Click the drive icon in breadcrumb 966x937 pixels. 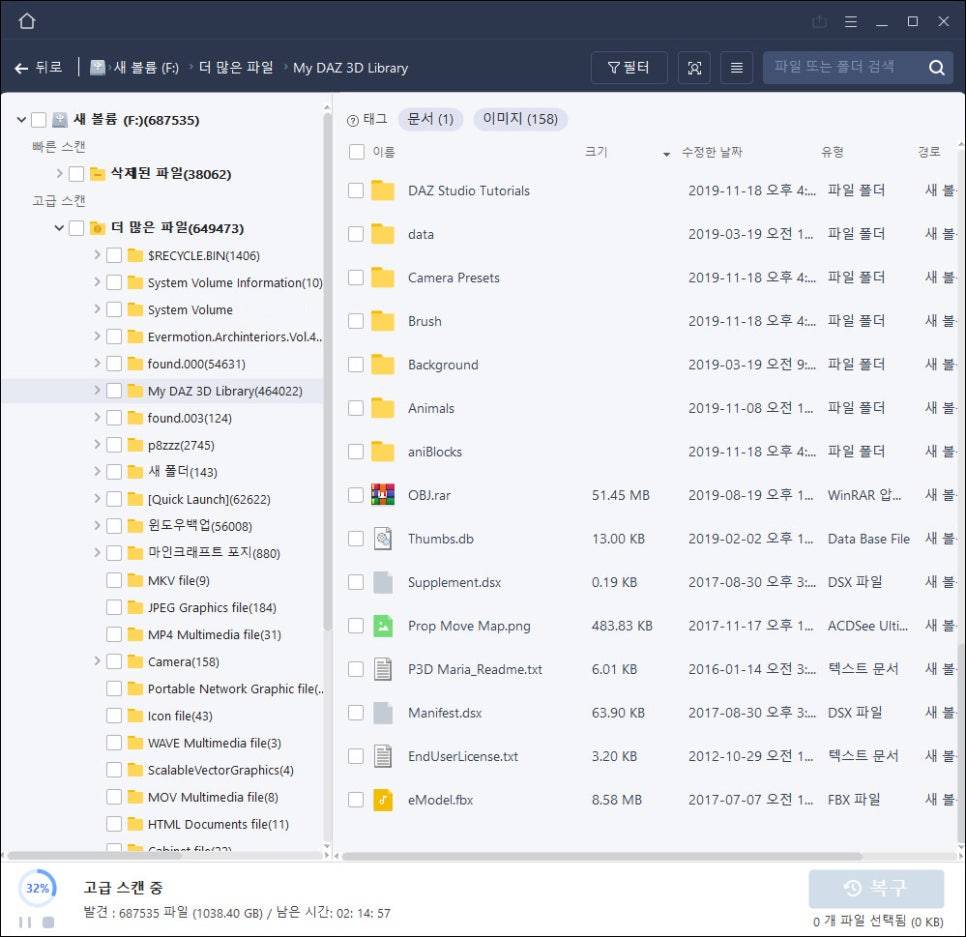tap(97, 68)
